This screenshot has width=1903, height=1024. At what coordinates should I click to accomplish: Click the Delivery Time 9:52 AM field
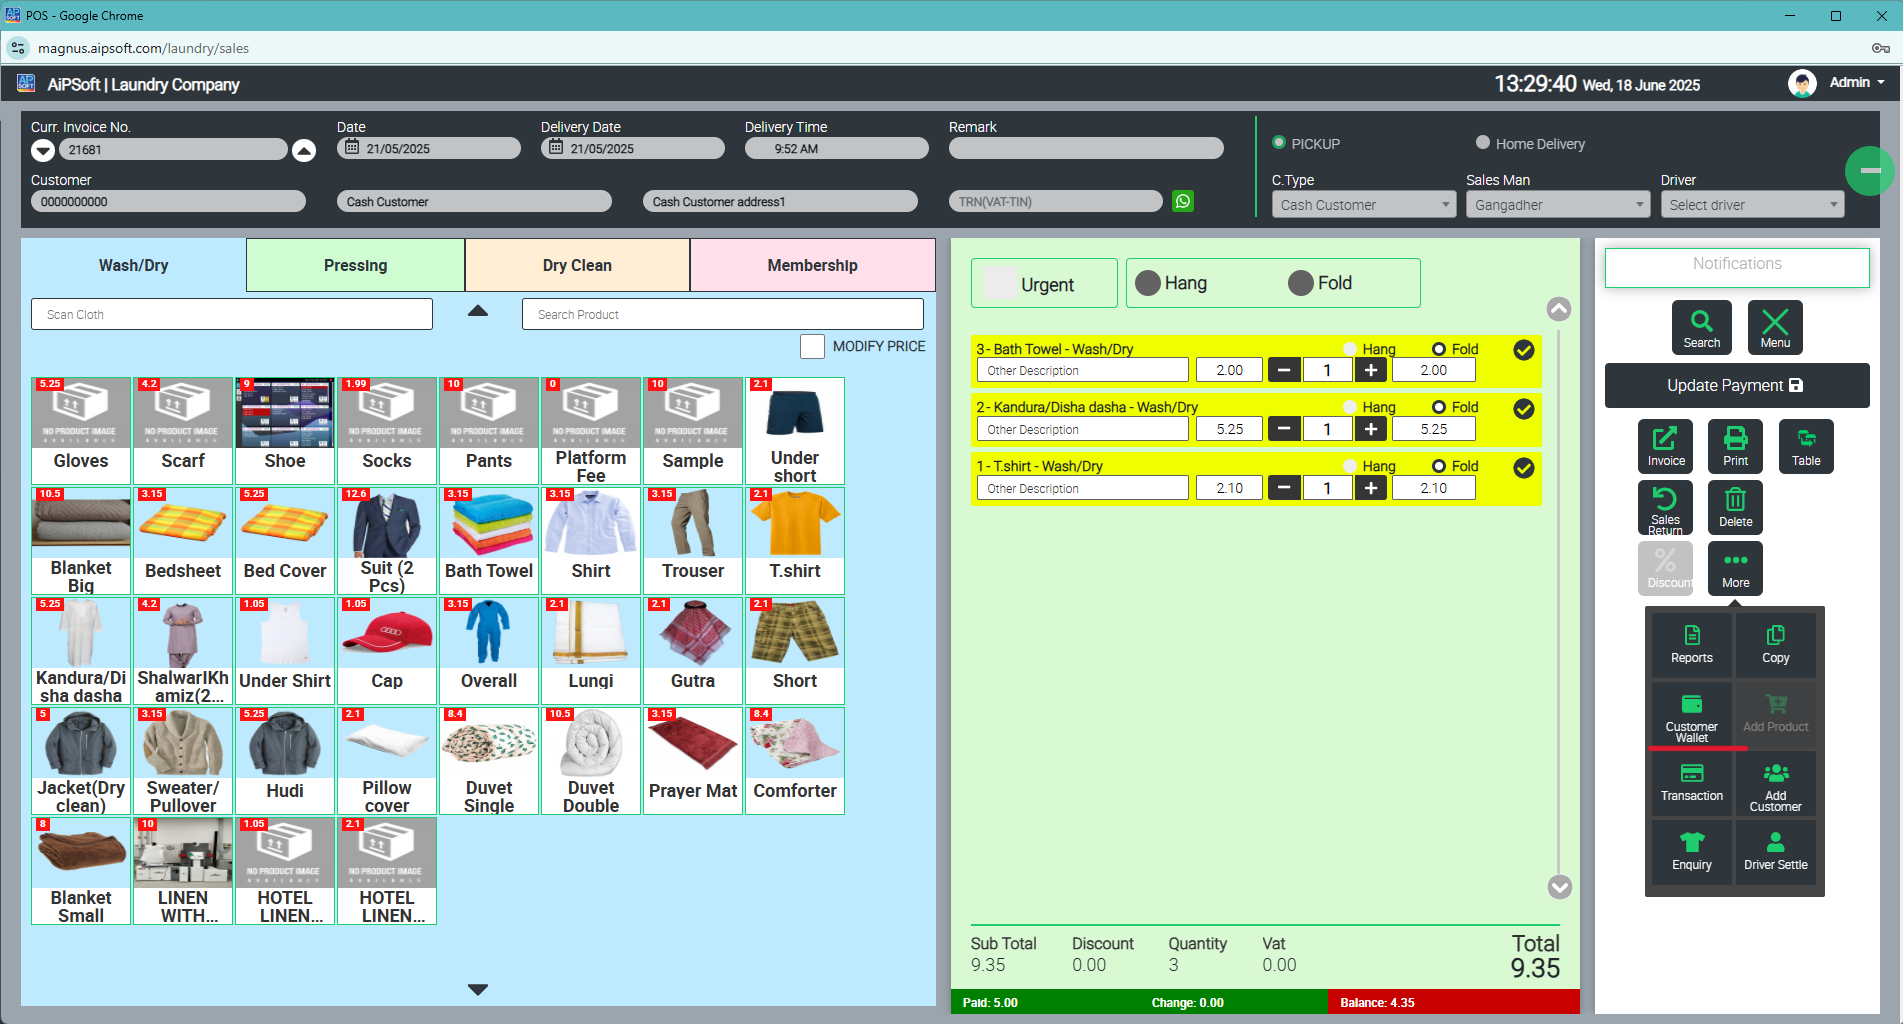tap(836, 148)
